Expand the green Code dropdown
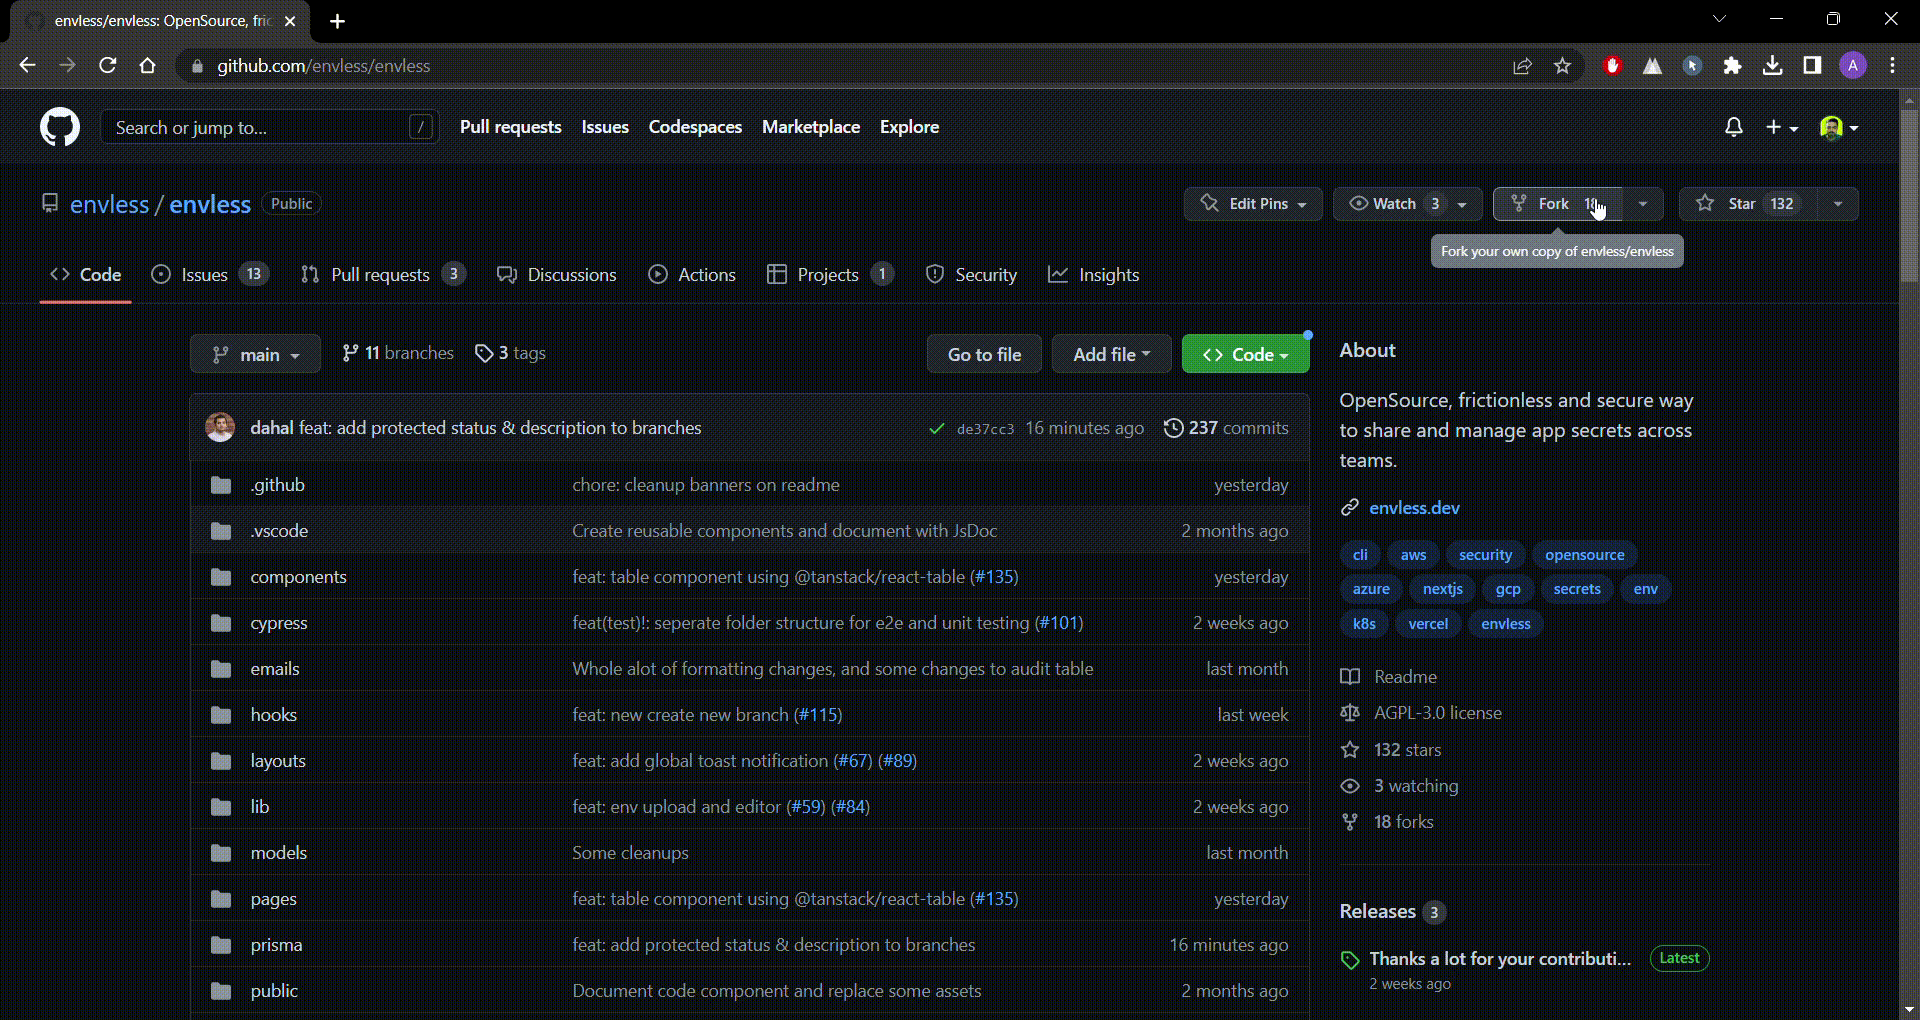The height and width of the screenshot is (1020, 1920). point(1245,354)
